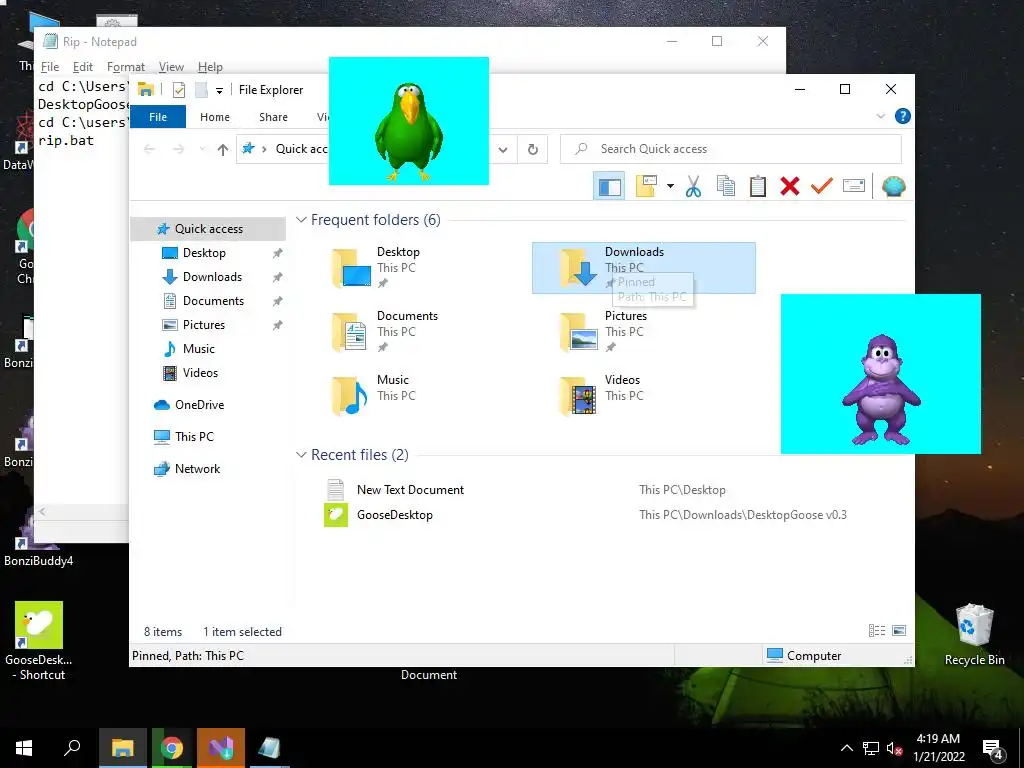
Task: Open the Home ribbon tab
Action: [x=215, y=117]
